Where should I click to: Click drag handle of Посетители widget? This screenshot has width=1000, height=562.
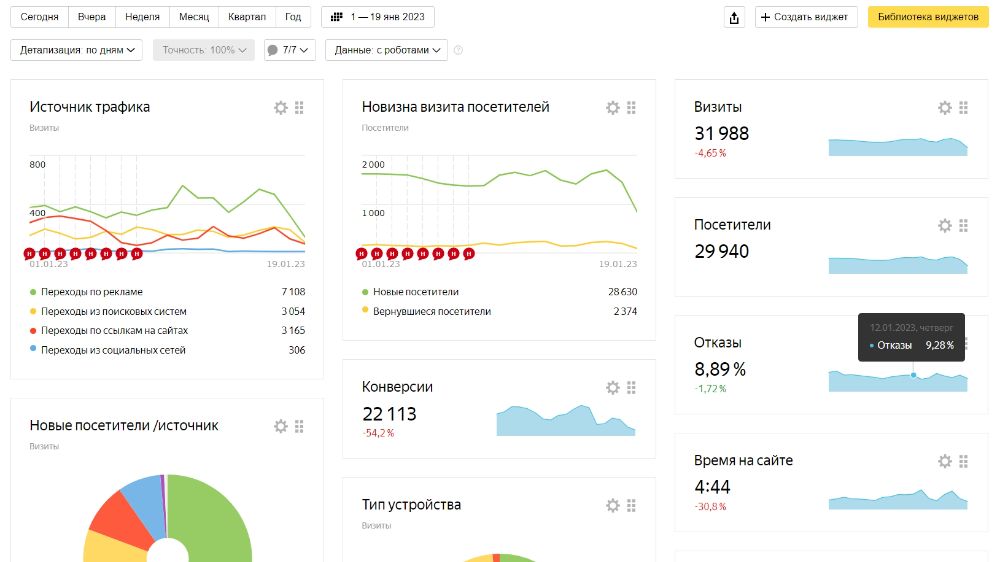(964, 225)
